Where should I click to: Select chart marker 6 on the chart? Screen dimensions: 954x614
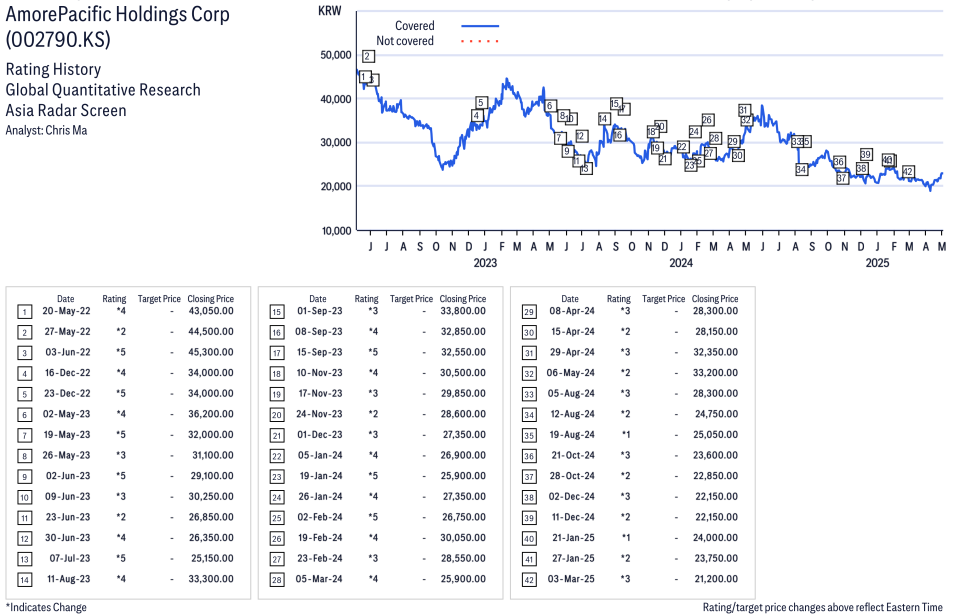pos(550,106)
